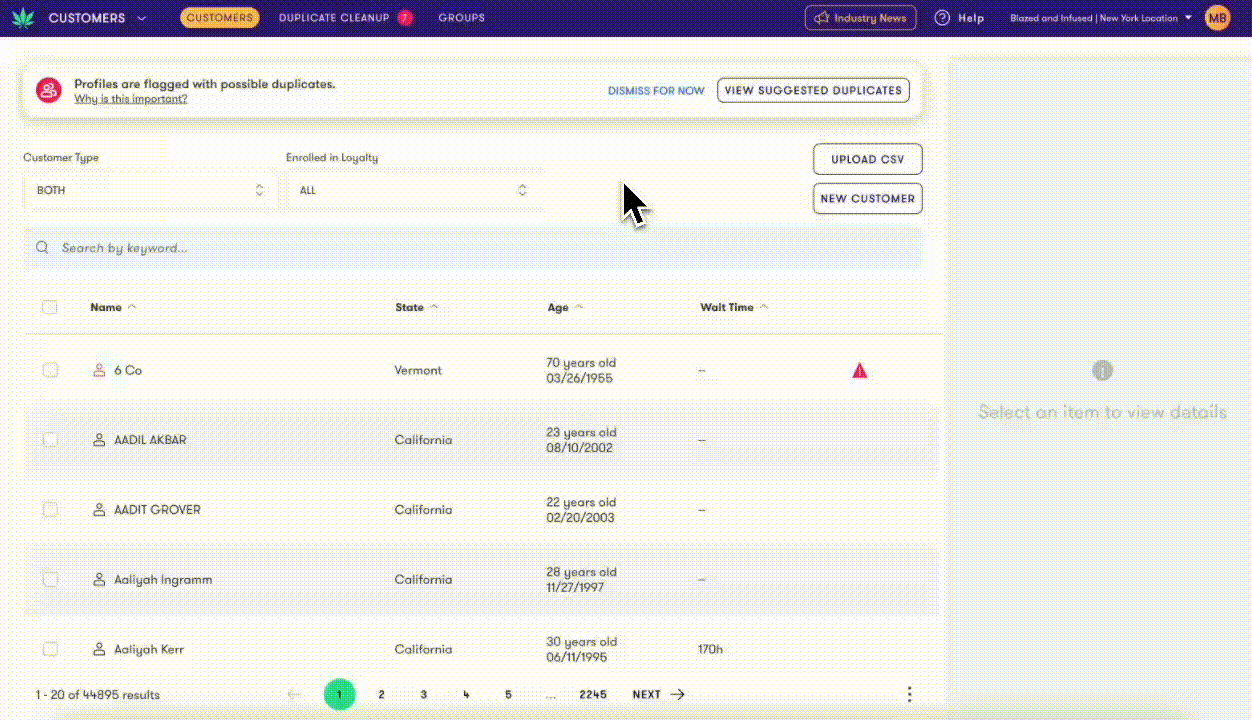Screen dimensions: 1252x720
Task: Click View Suggested Duplicates
Action: 813,90
